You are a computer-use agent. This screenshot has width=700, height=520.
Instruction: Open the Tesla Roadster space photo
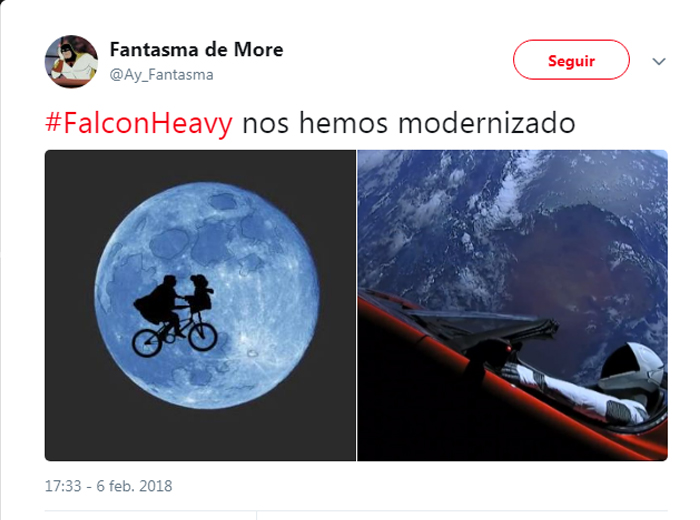pos(512,305)
